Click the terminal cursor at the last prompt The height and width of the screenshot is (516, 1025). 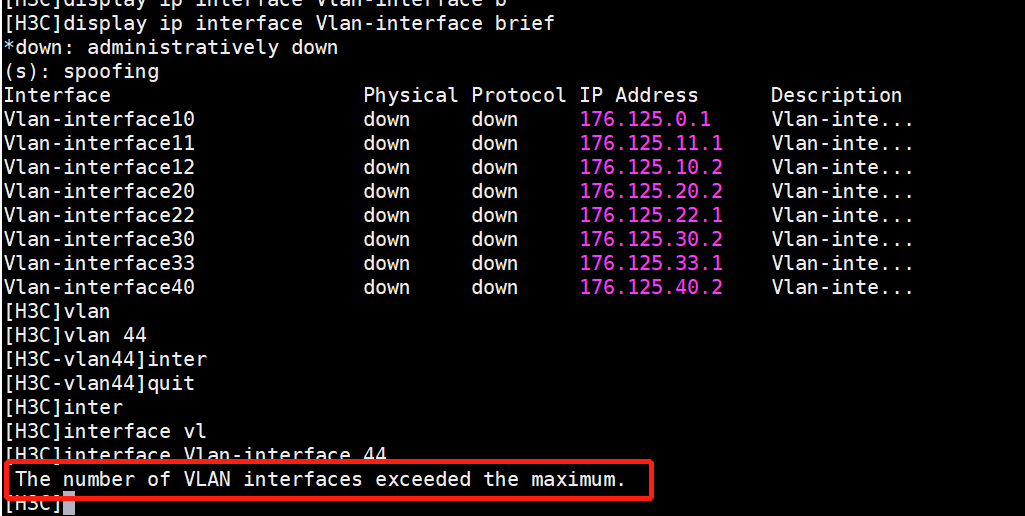(x=69, y=504)
